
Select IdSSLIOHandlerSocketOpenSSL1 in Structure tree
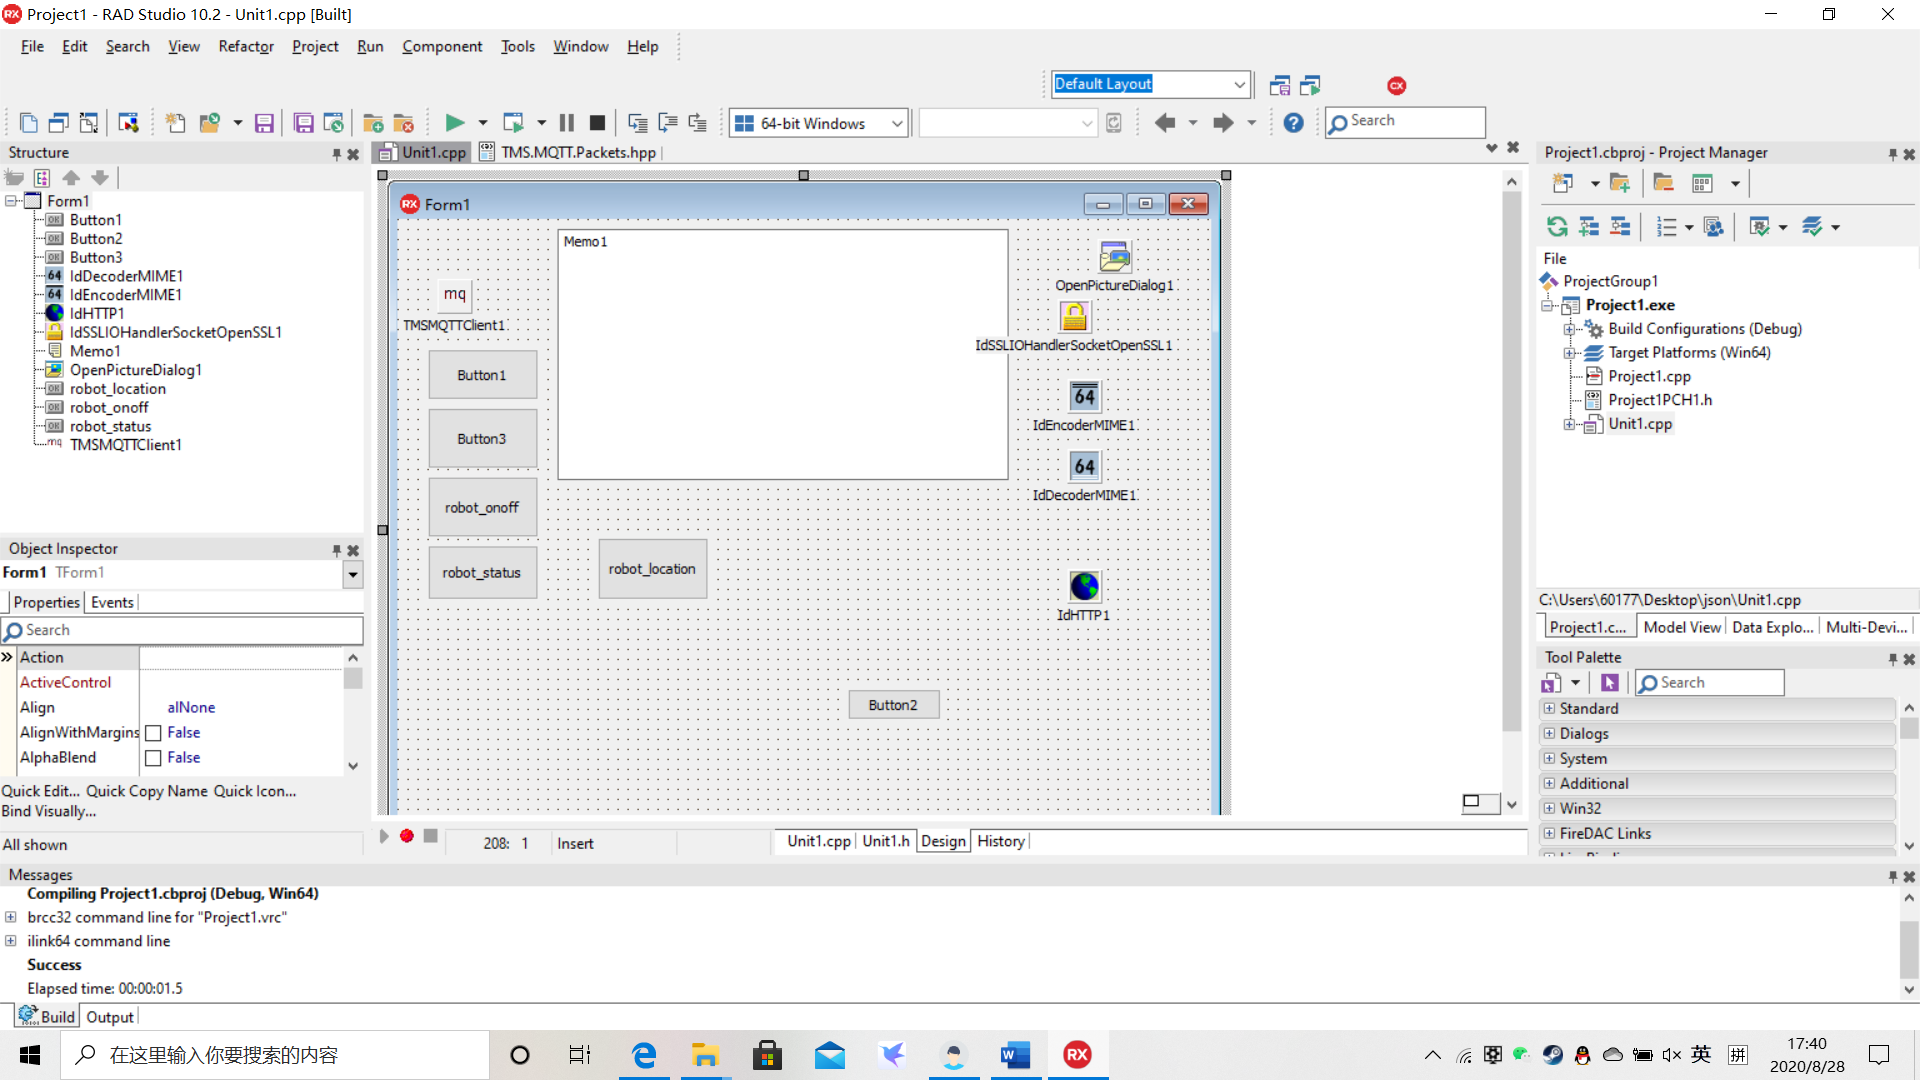click(x=175, y=332)
